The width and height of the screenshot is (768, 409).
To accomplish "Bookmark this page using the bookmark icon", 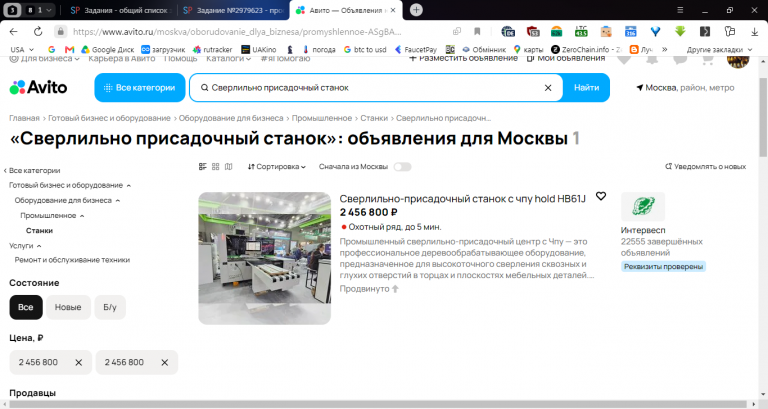I will tap(477, 31).
